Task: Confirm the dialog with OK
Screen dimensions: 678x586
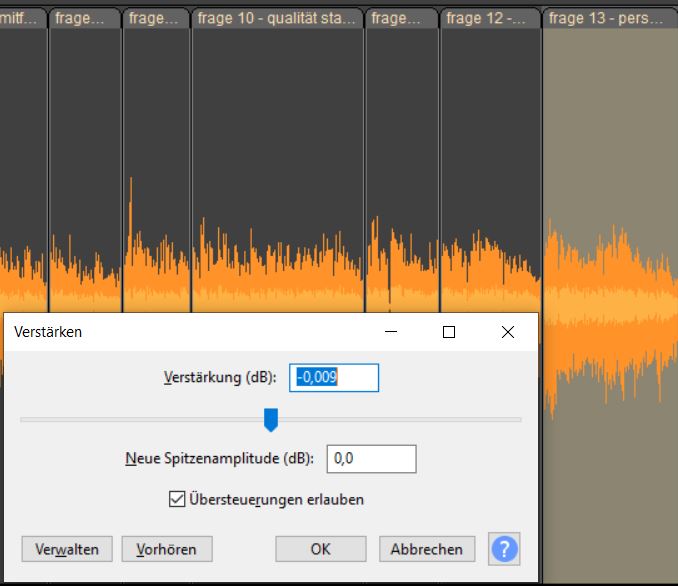Action: (x=321, y=549)
